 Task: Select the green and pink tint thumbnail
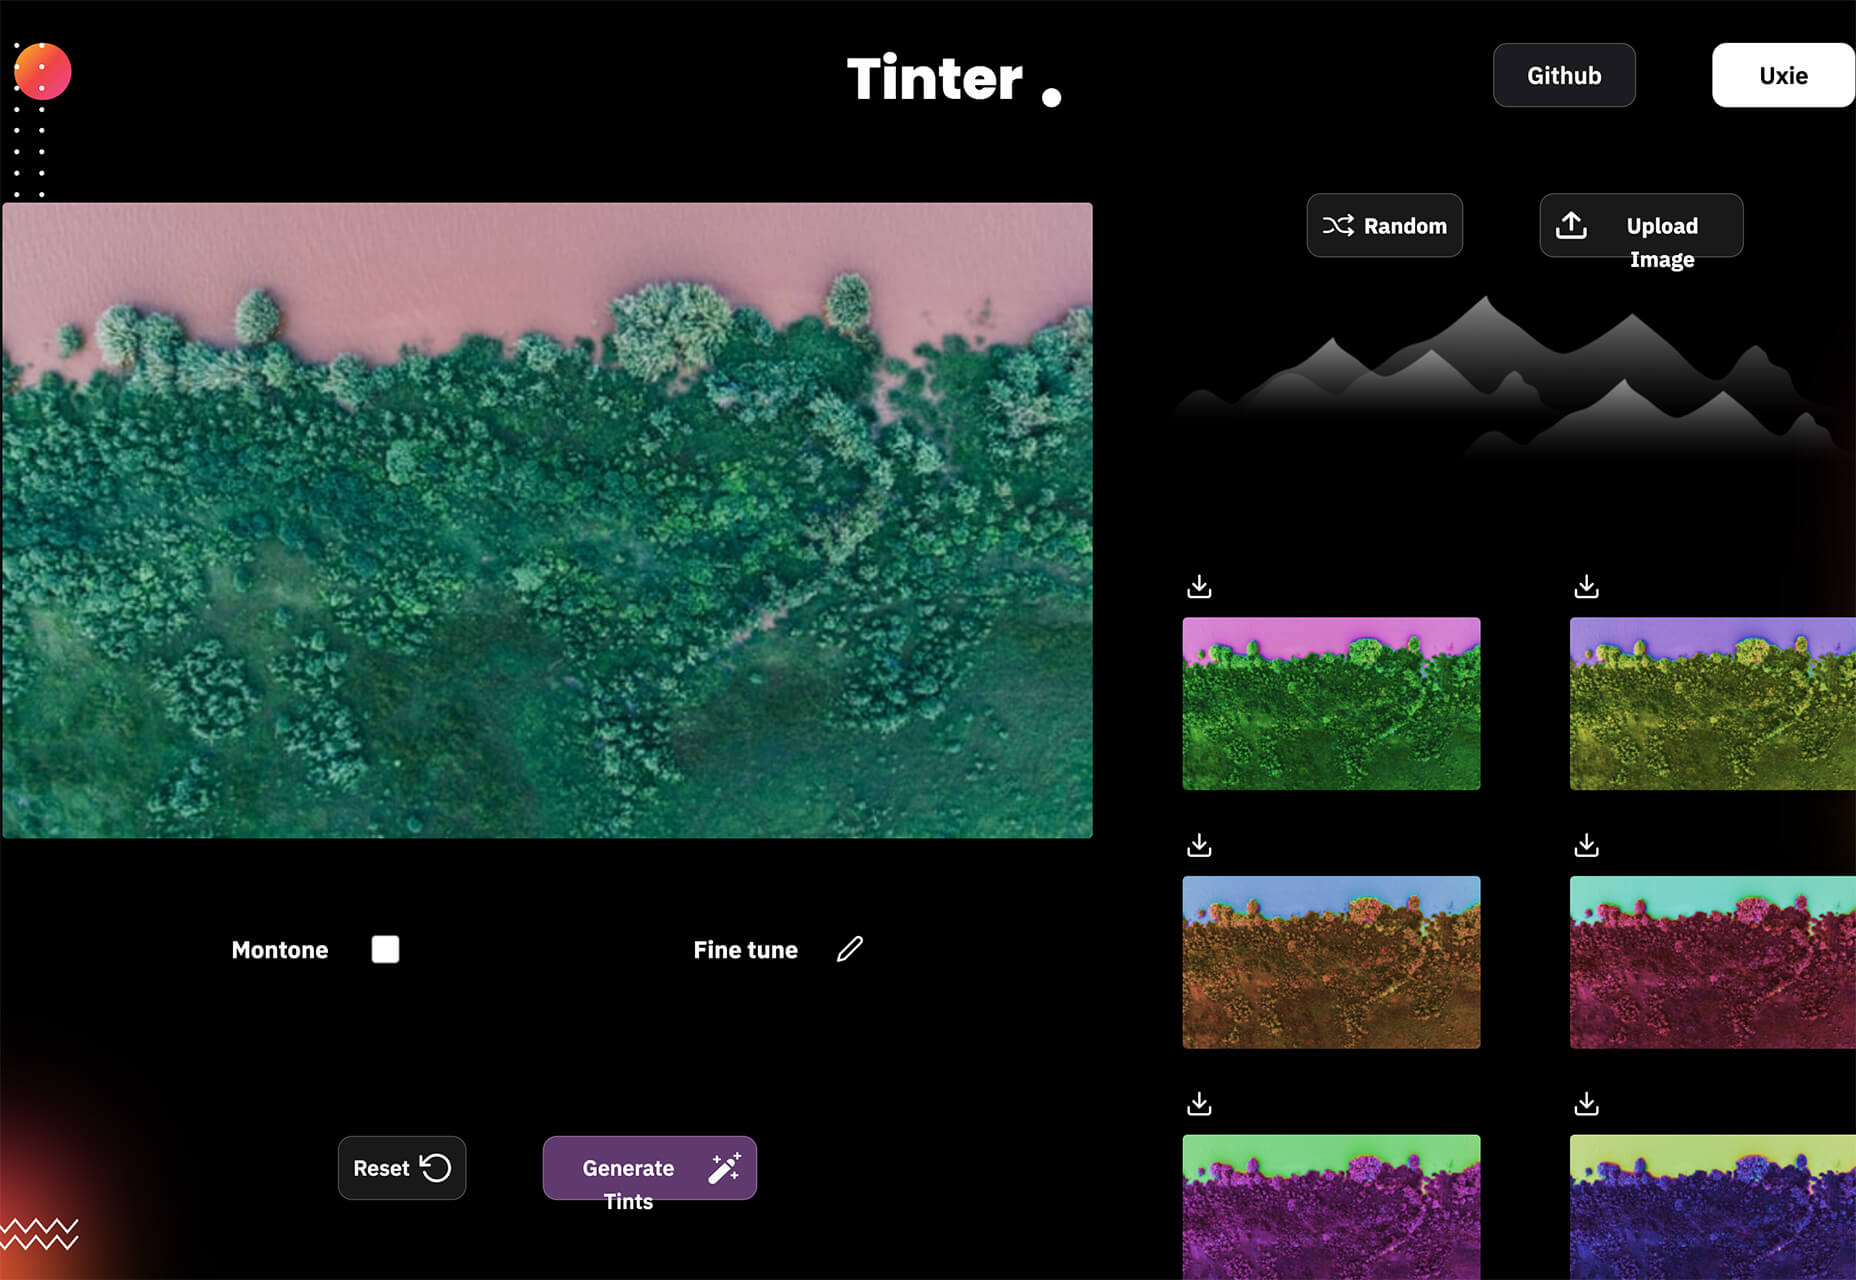tap(1331, 703)
